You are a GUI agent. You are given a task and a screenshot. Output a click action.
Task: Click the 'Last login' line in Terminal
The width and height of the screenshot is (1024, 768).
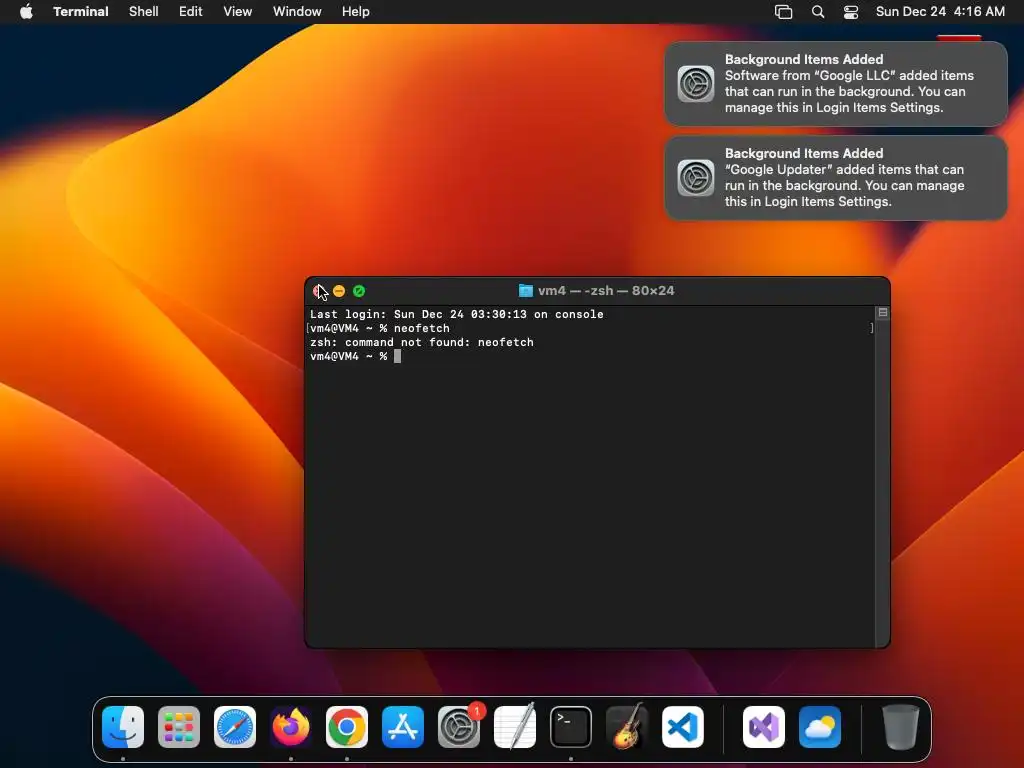(456, 314)
